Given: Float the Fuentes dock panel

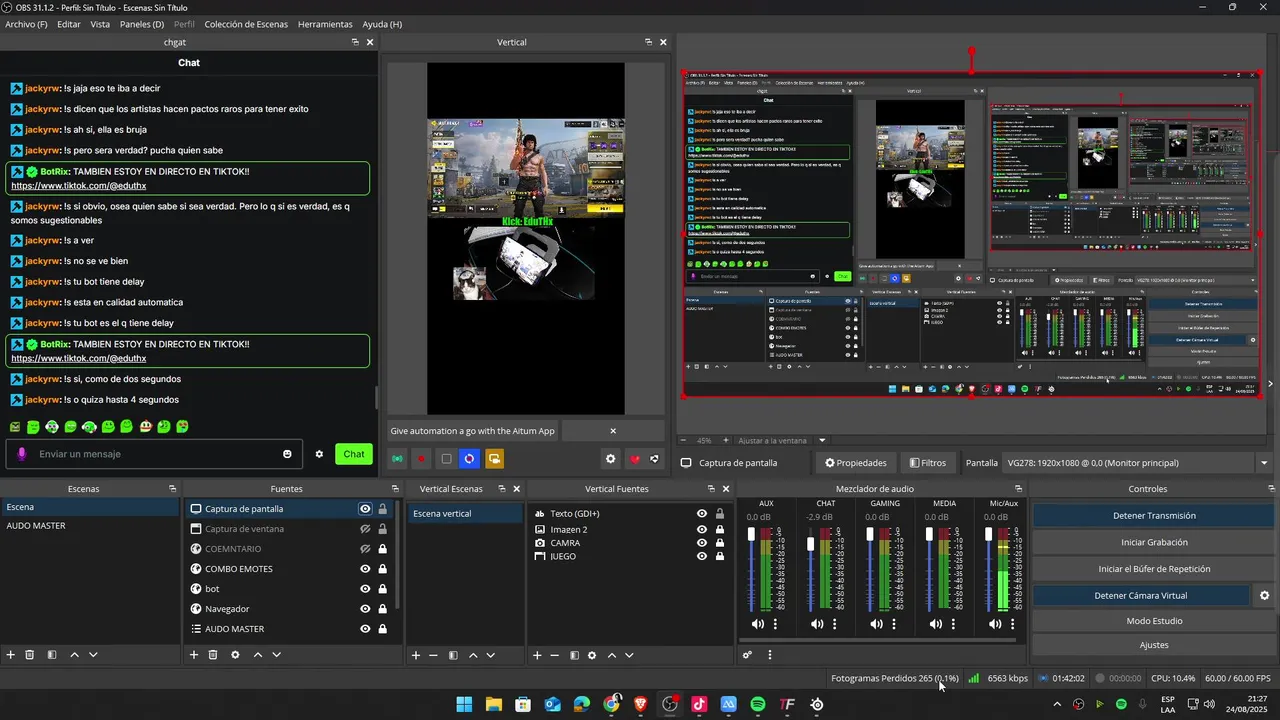Looking at the screenshot, I should (x=393, y=489).
